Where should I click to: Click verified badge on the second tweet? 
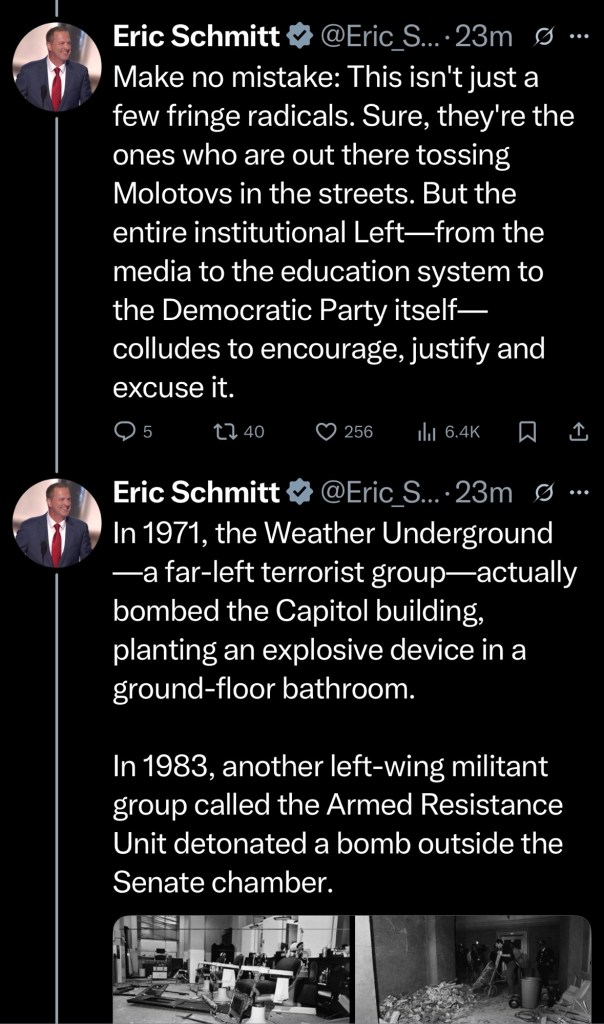click(x=298, y=492)
